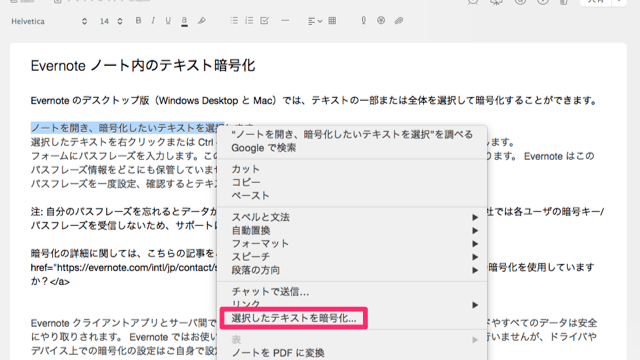Expand the arrow beside フォーマット
The image size is (640, 360).
click(x=475, y=244)
